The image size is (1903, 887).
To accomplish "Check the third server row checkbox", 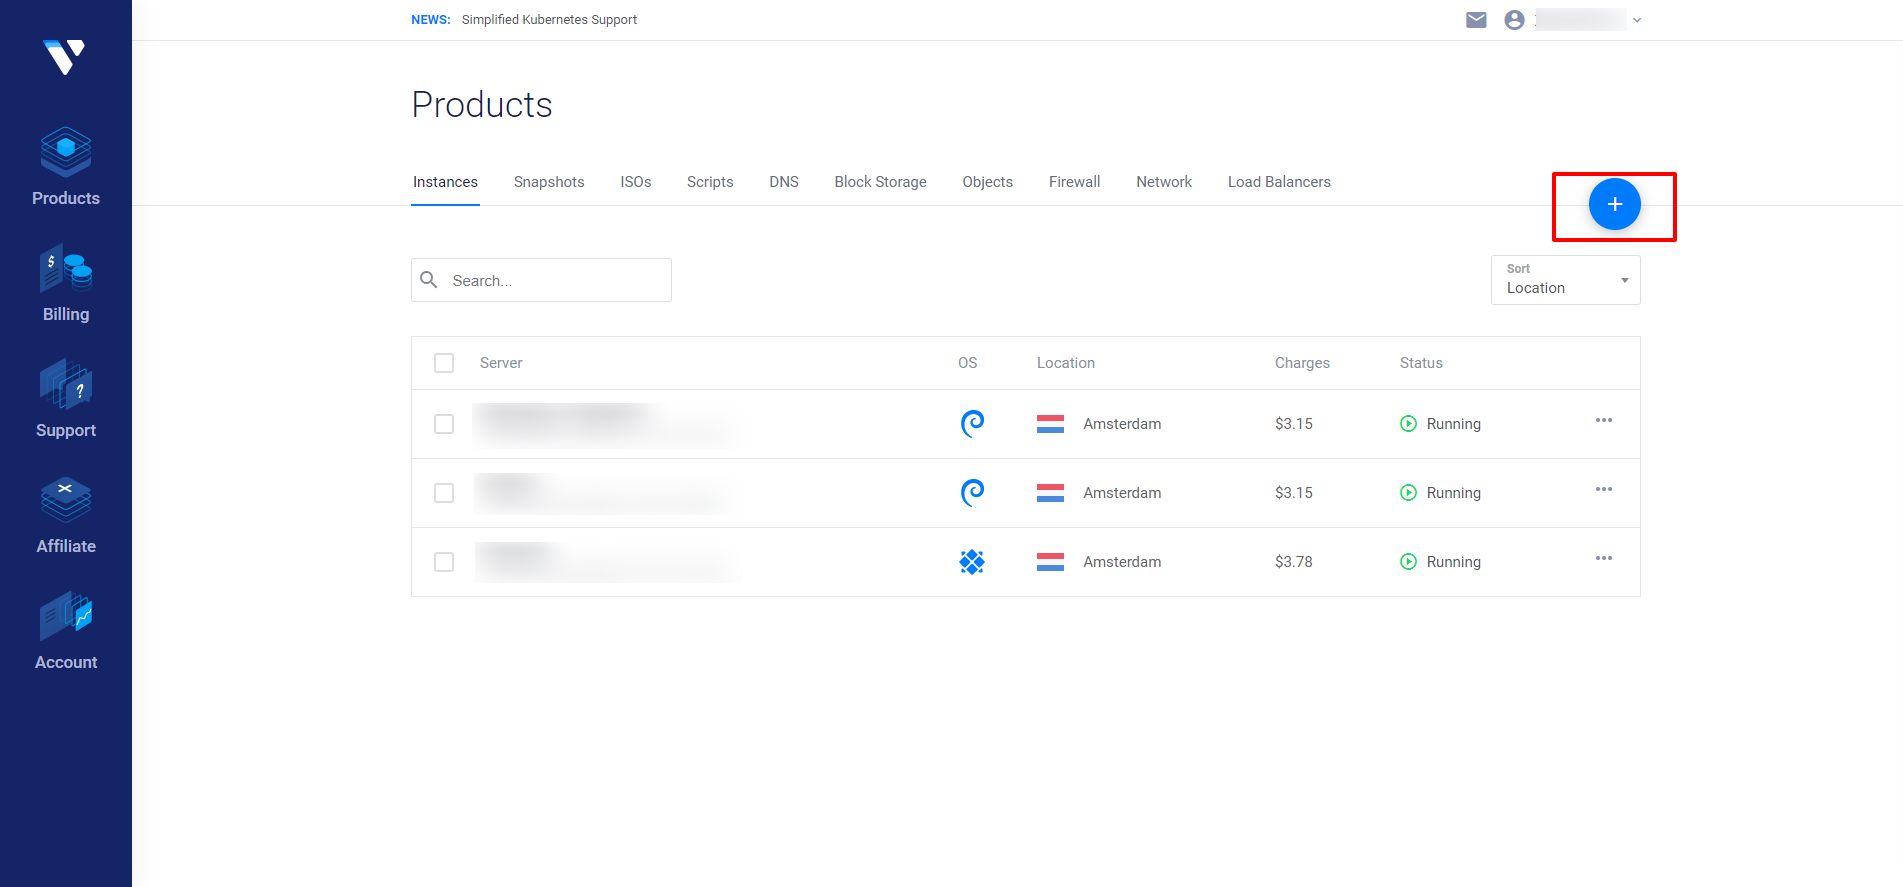I will pyautogui.click(x=444, y=562).
